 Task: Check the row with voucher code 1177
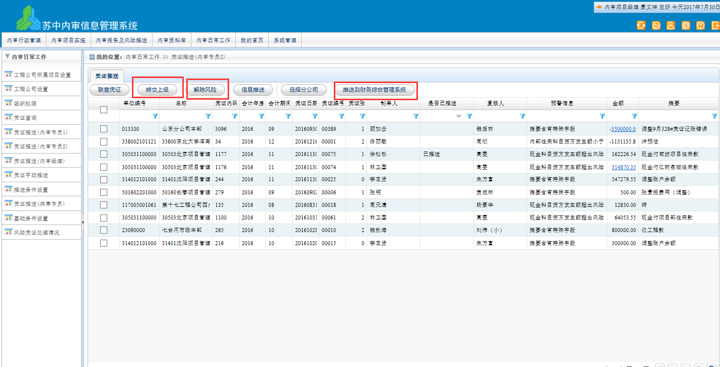coord(104,154)
